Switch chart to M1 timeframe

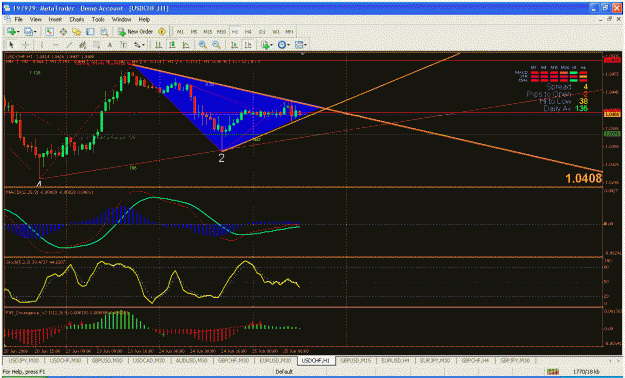pos(180,32)
